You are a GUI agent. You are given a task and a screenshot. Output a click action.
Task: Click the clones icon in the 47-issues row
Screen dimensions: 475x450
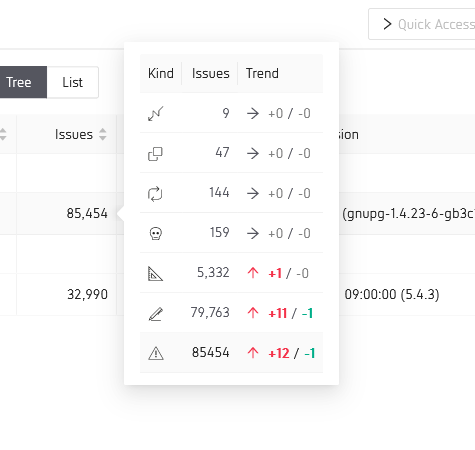155,154
